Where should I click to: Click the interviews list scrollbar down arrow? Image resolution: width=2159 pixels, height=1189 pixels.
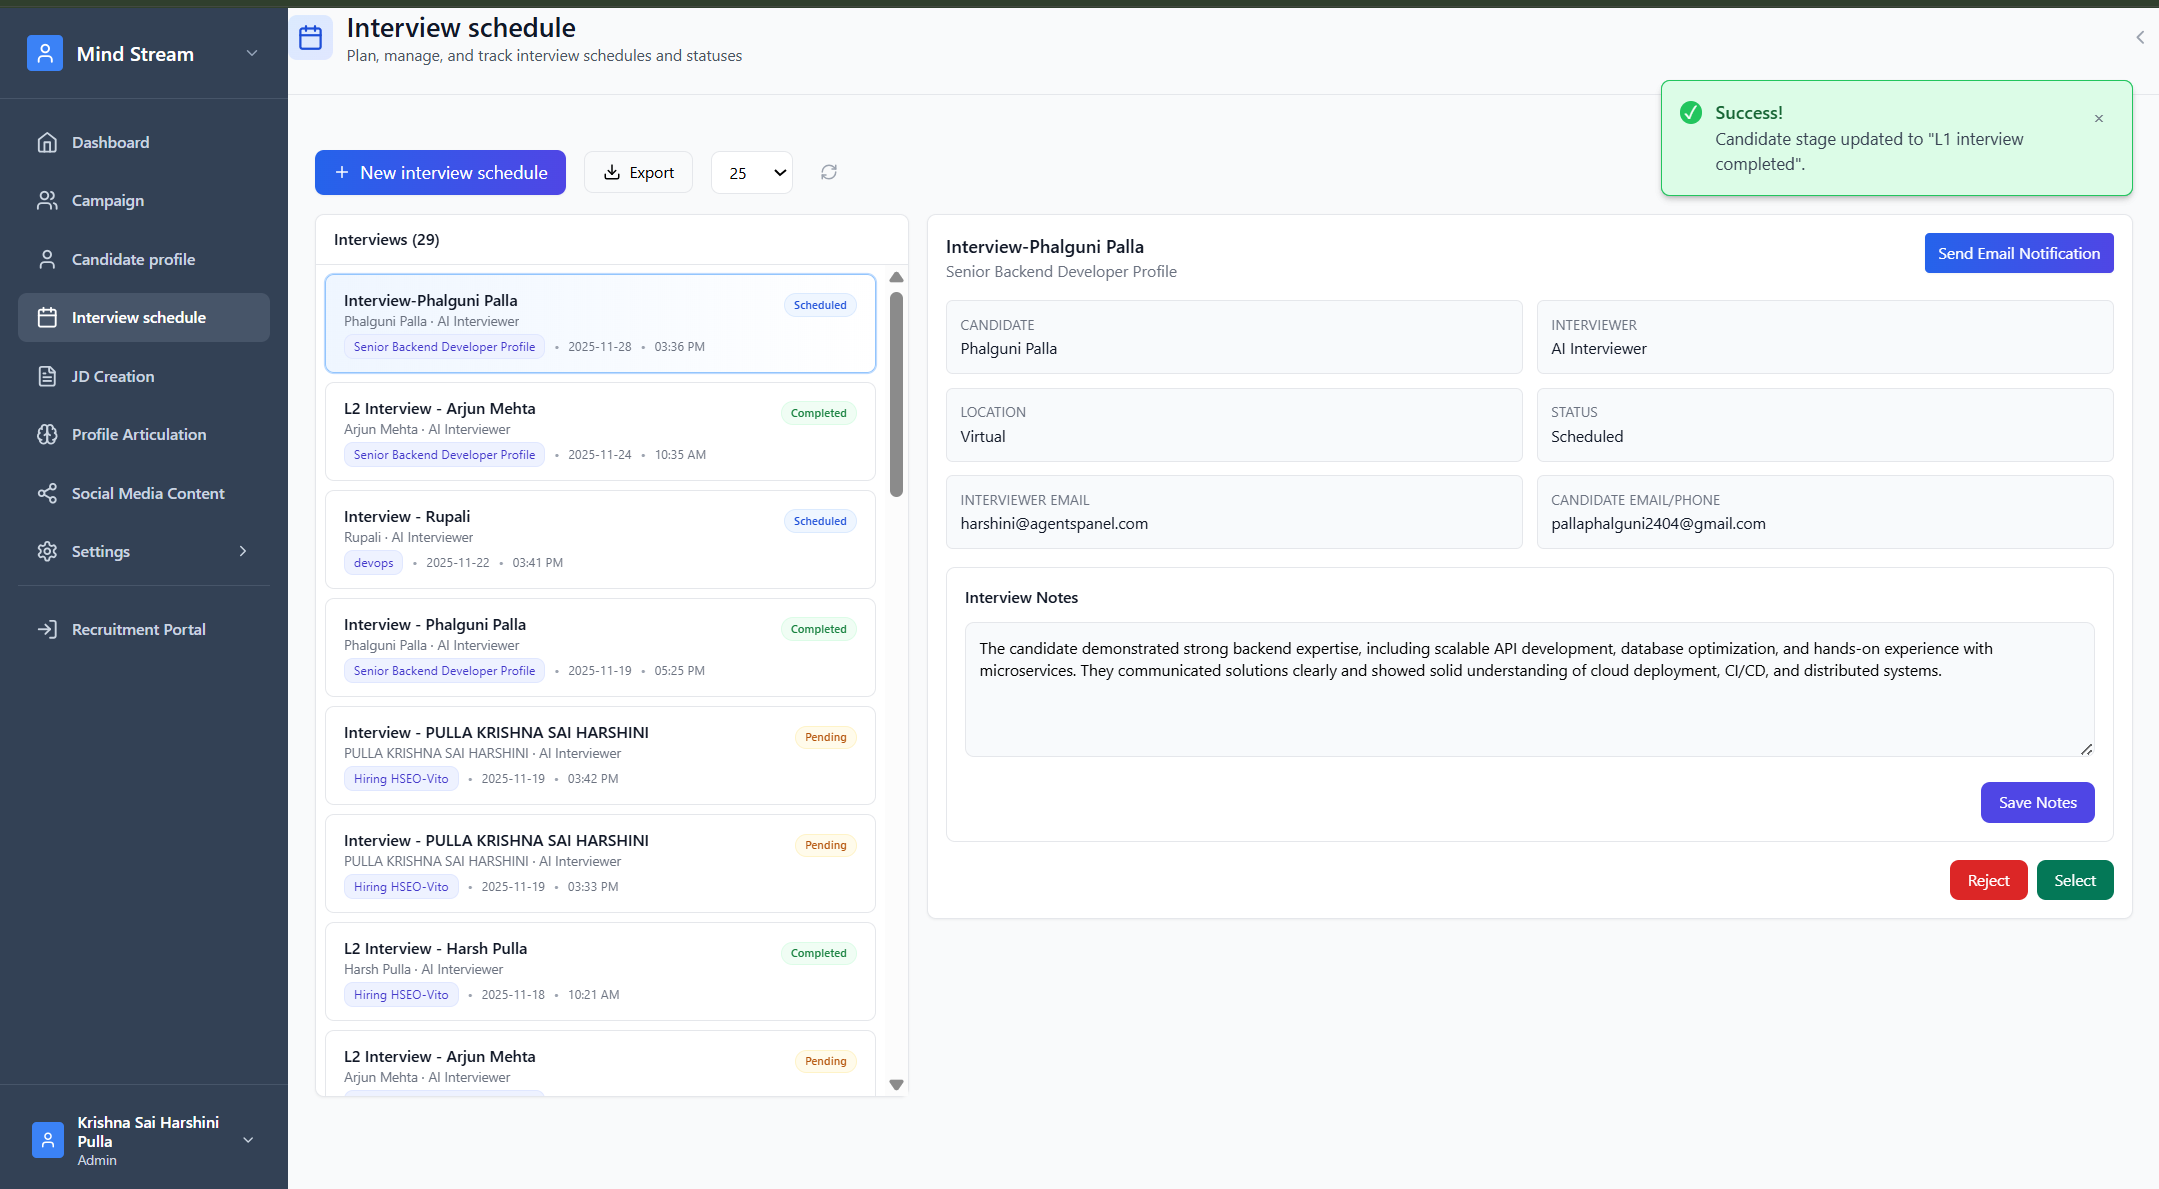pos(896,1084)
